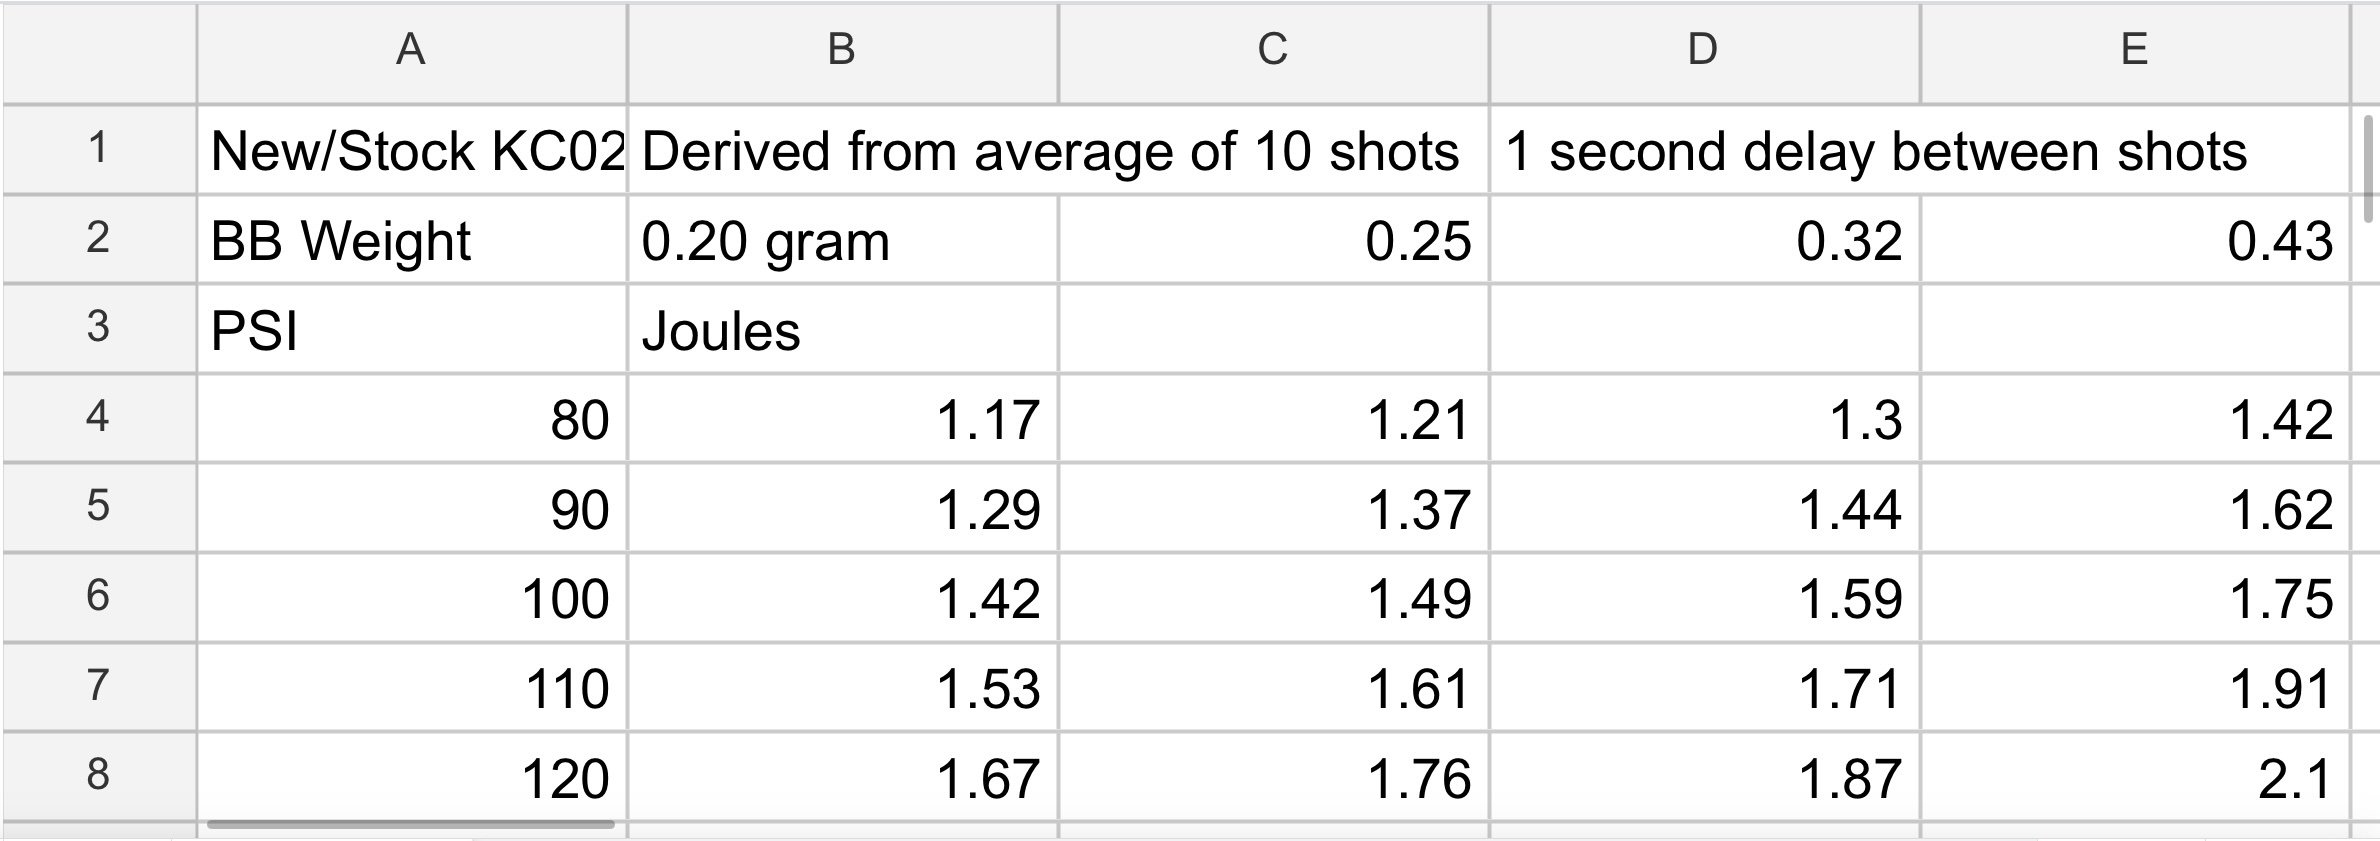Click the column E header
Viewport: 2380px width, 841px height.
click(x=2134, y=50)
